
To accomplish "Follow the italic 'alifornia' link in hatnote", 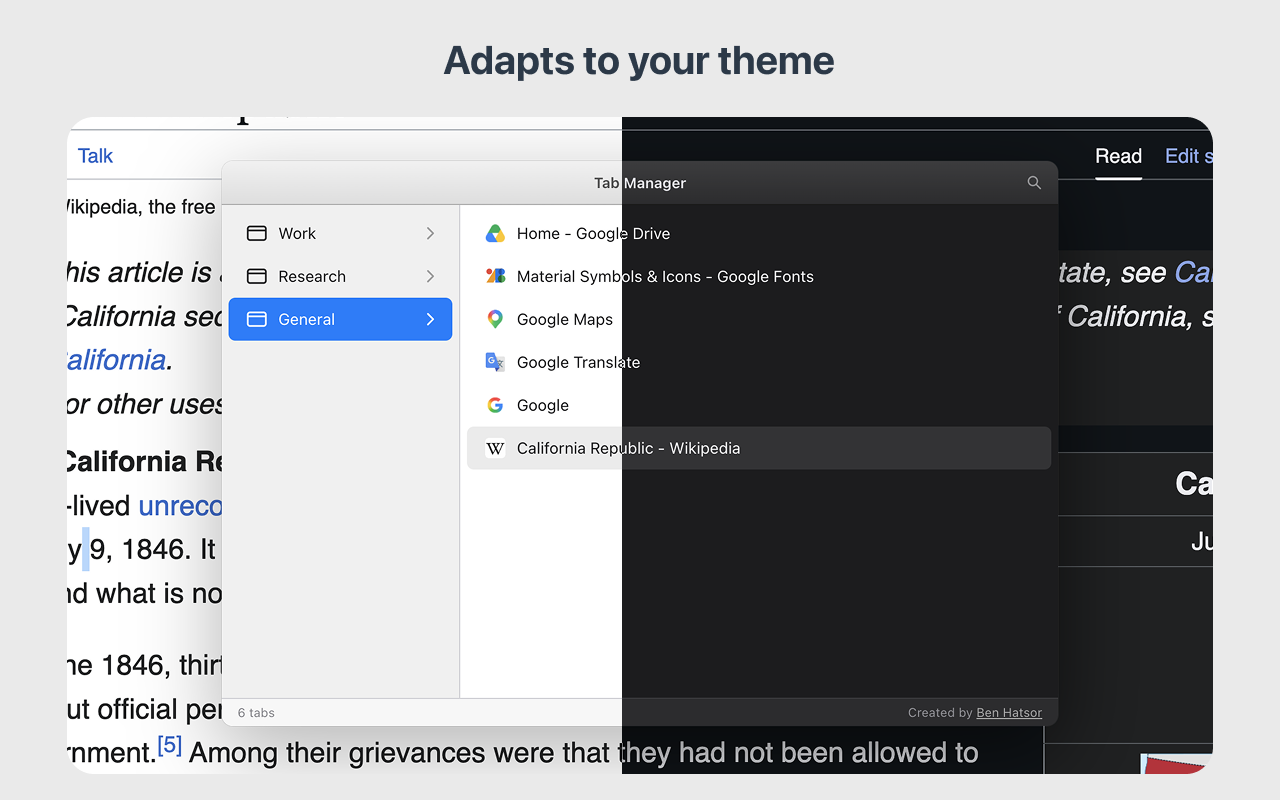I will point(116,360).
